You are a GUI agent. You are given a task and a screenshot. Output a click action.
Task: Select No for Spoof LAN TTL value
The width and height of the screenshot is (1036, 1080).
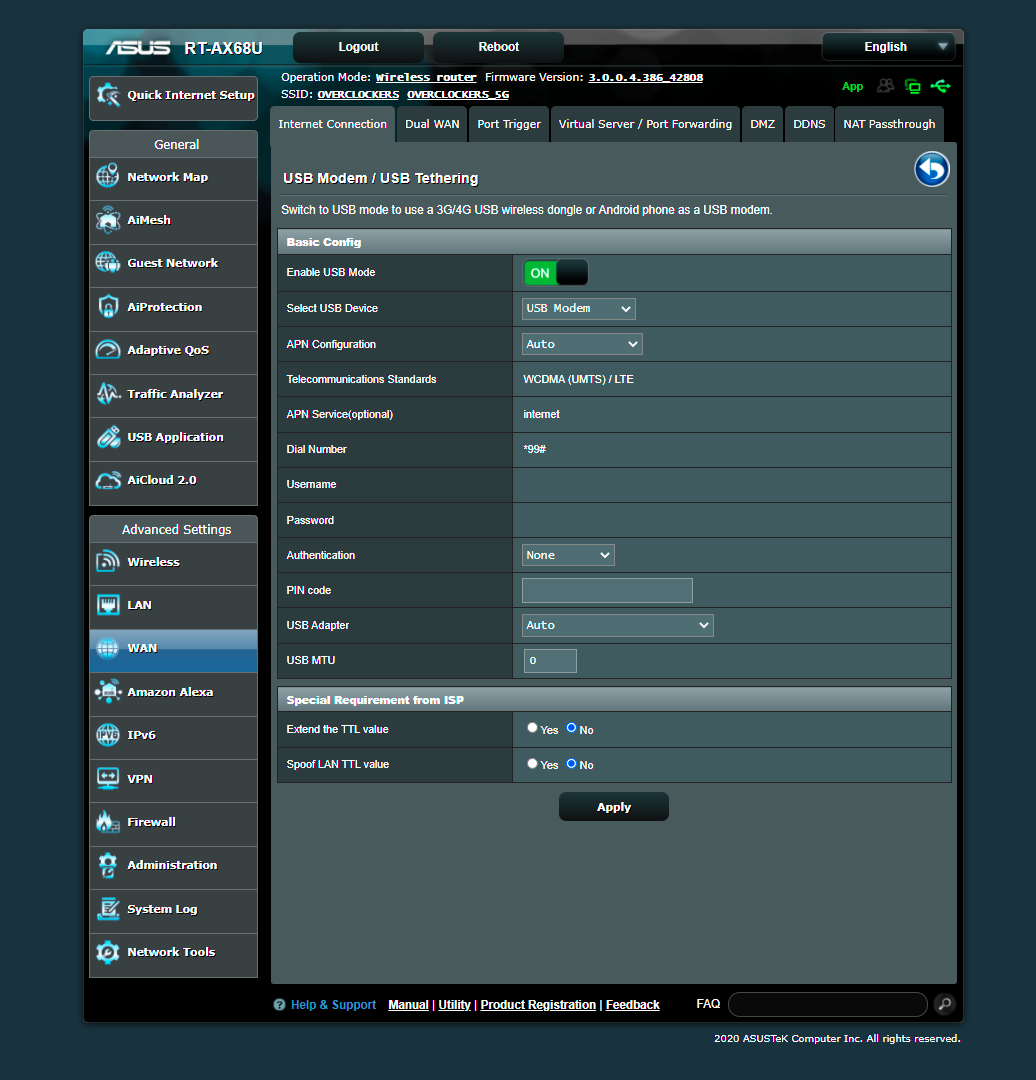pos(571,763)
